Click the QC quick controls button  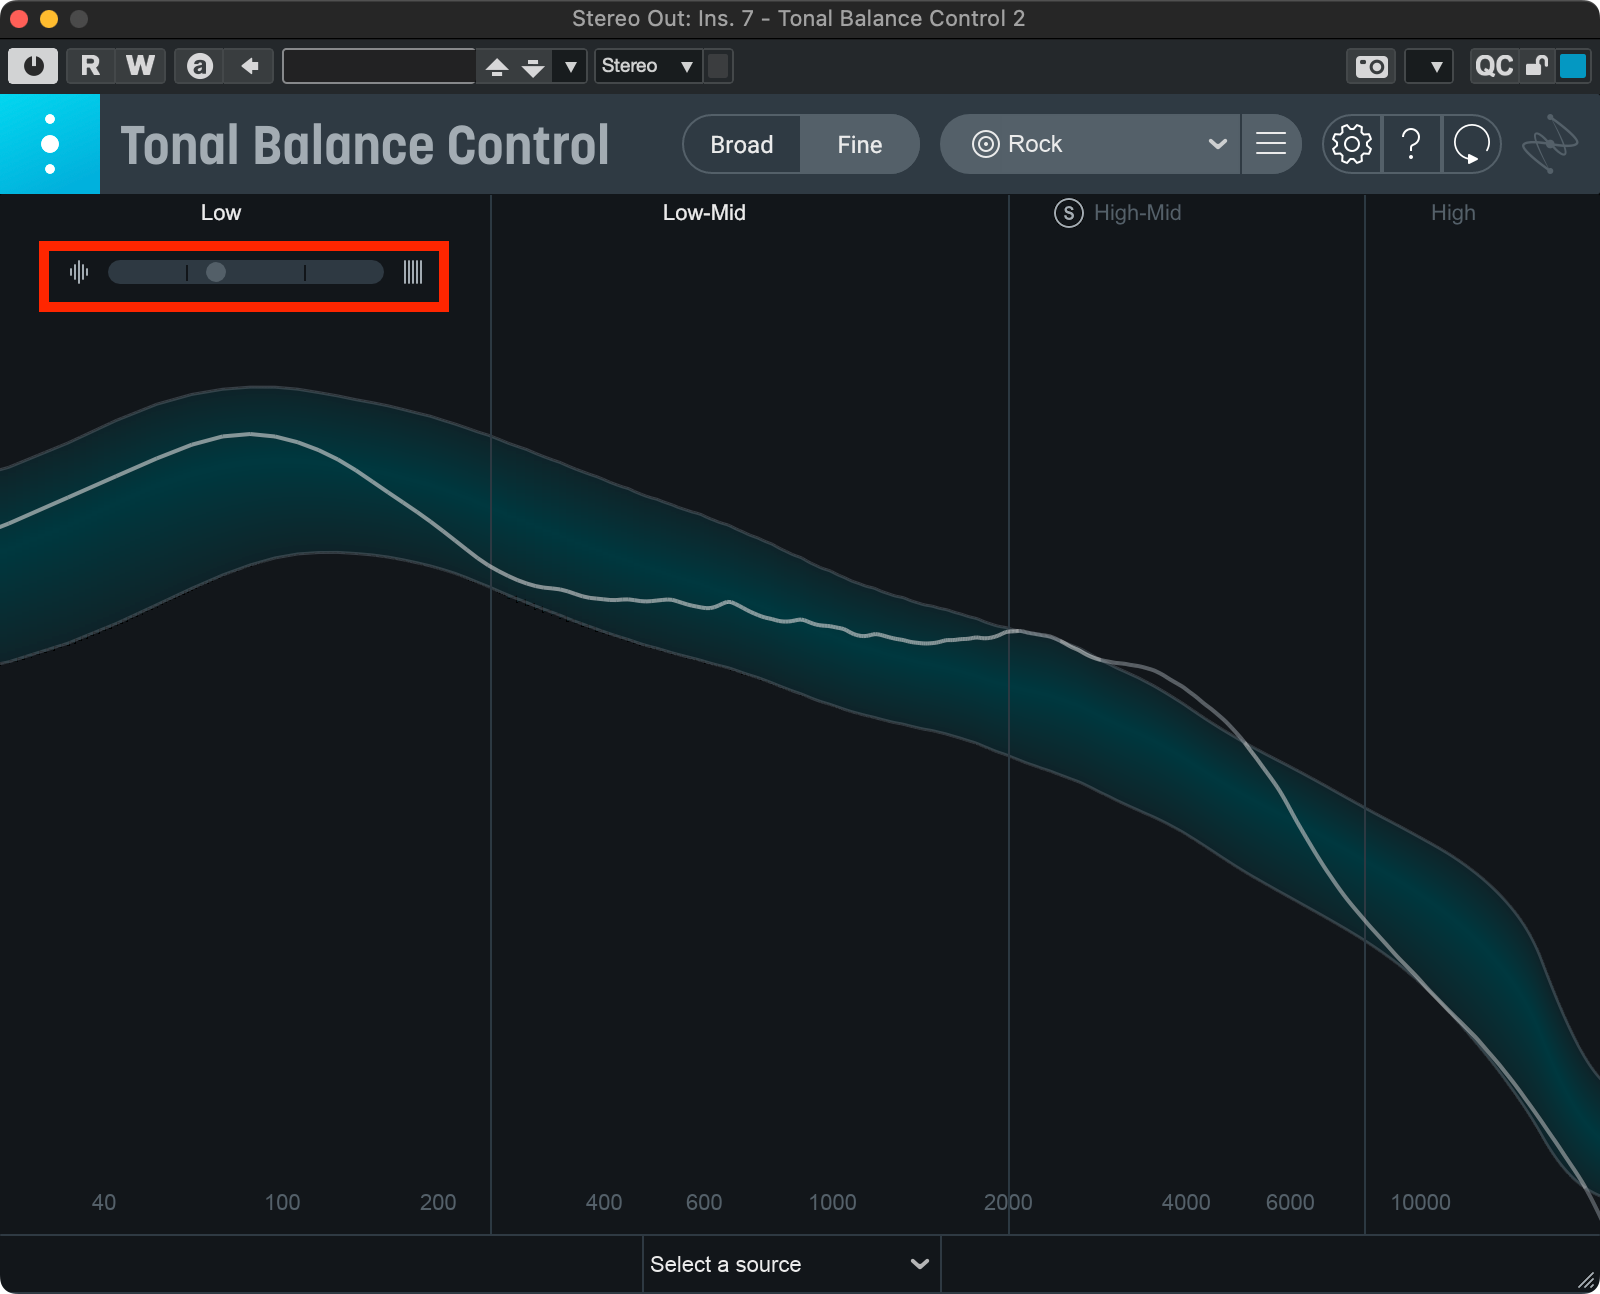click(1493, 67)
